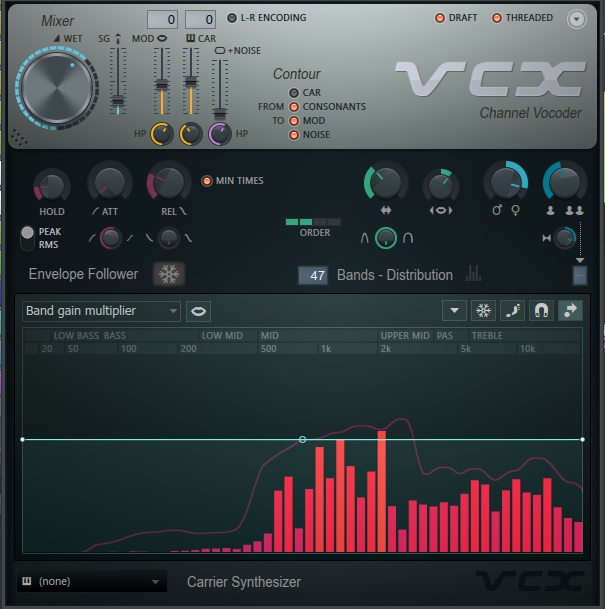Toggle the editor snap magnet button
Screen dimensions: 605x609
pyautogui.click(x=541, y=310)
